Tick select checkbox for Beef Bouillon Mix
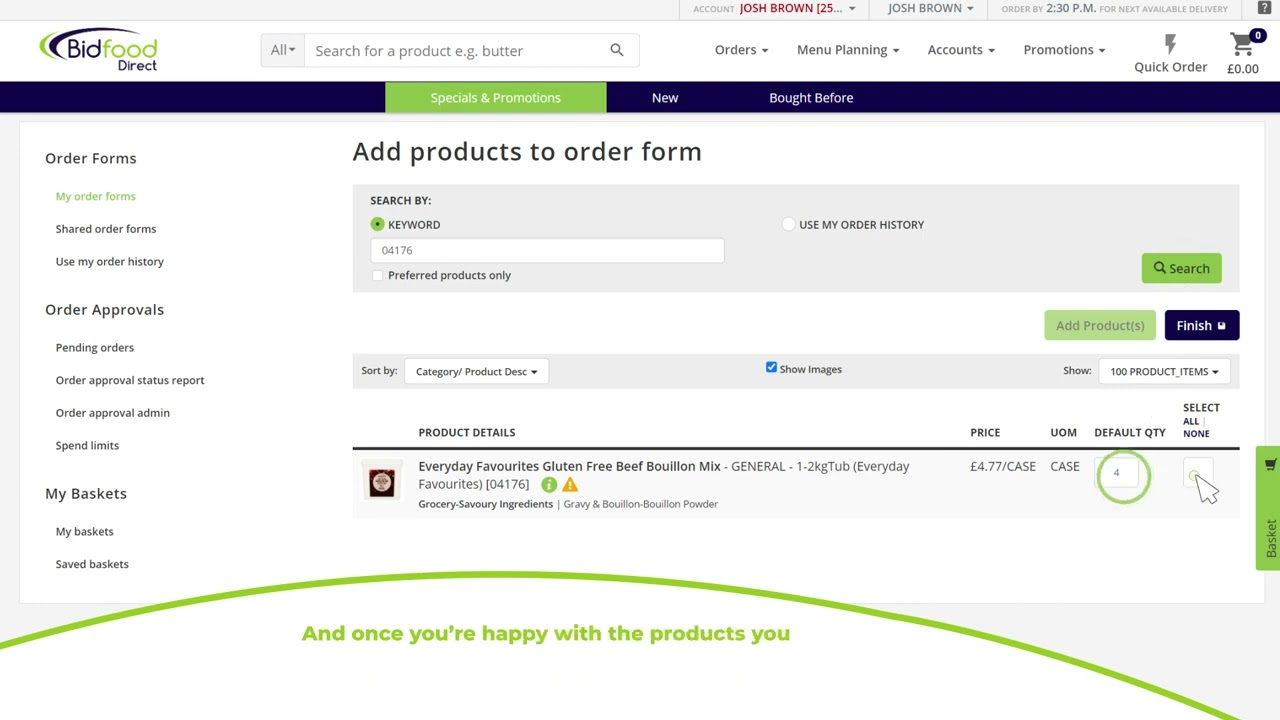 [x=1196, y=474]
